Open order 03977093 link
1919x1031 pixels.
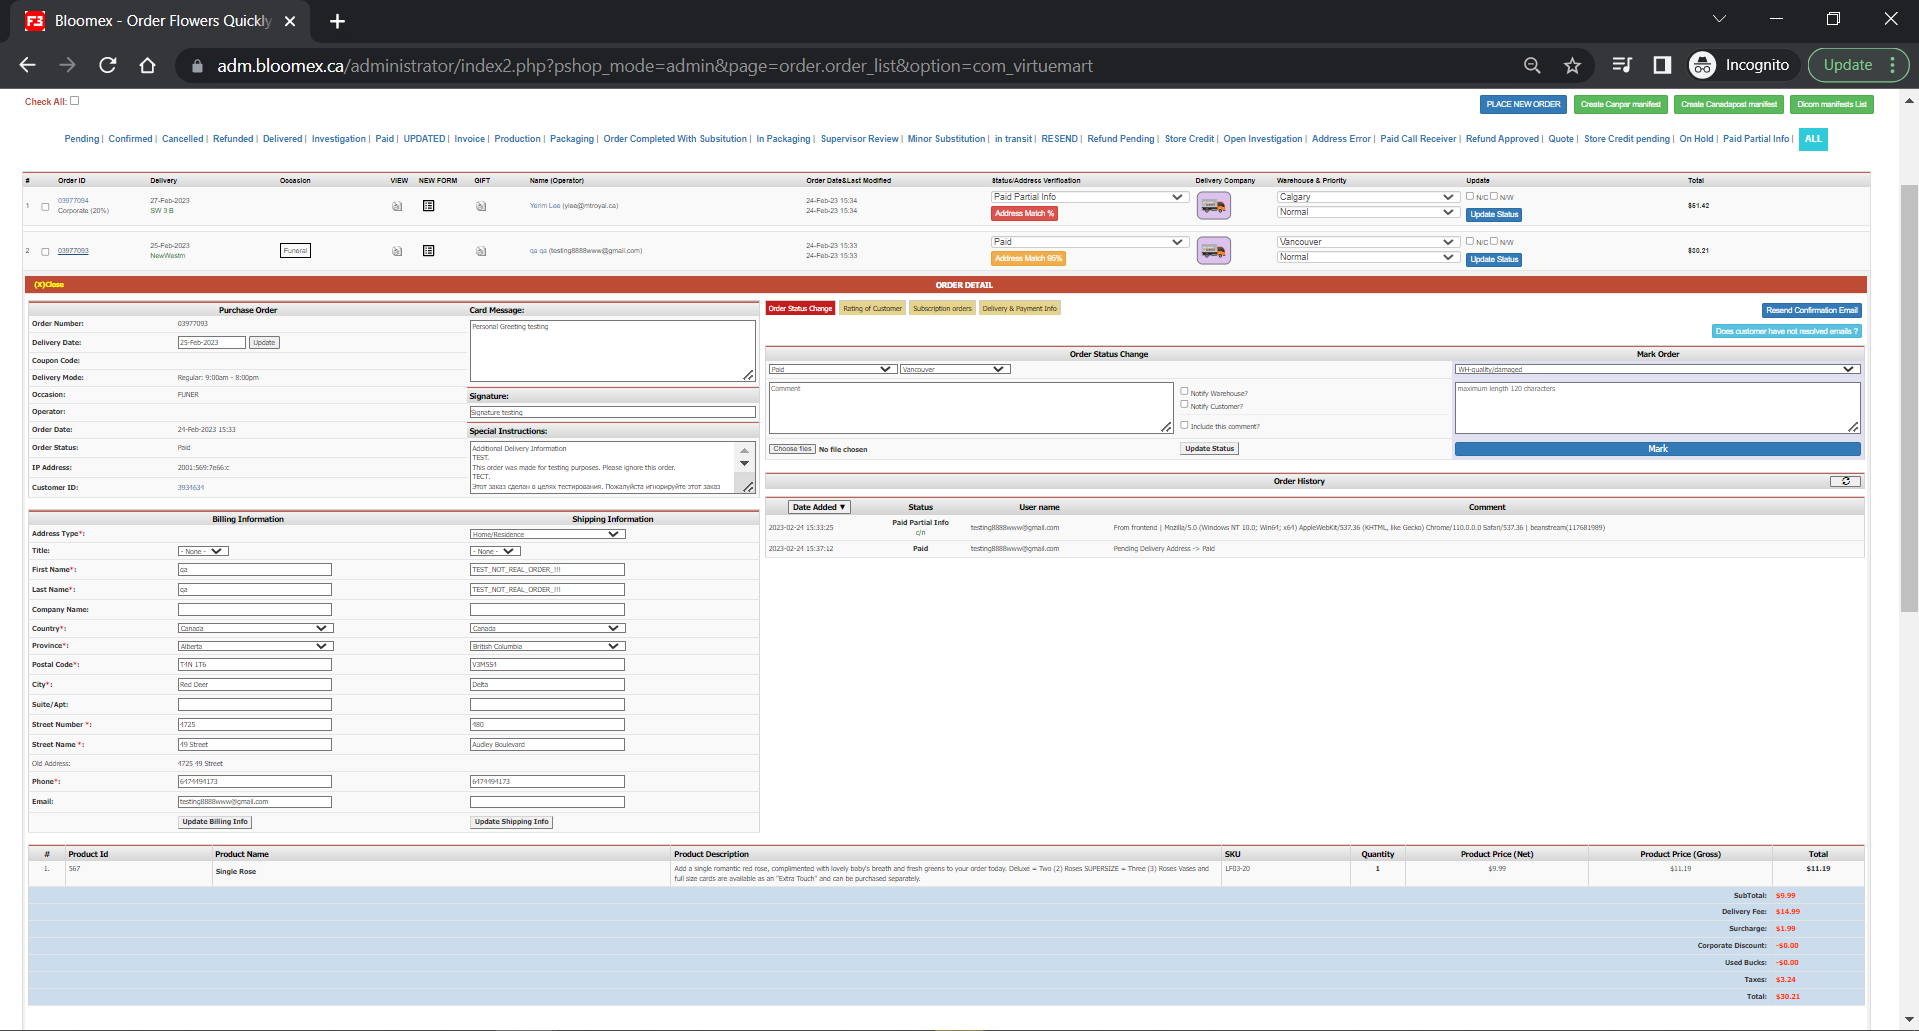73,251
